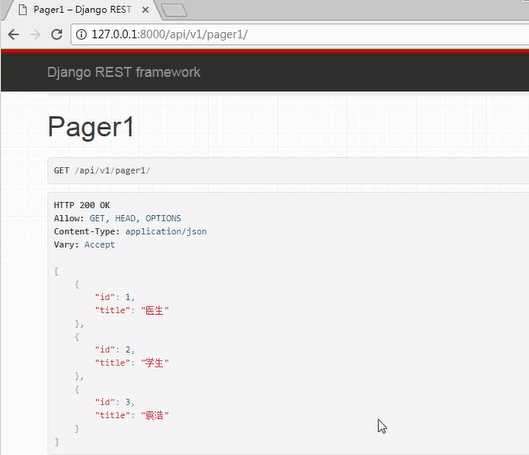Click the title value of id 1
This screenshot has height=455, width=529.
click(155, 310)
